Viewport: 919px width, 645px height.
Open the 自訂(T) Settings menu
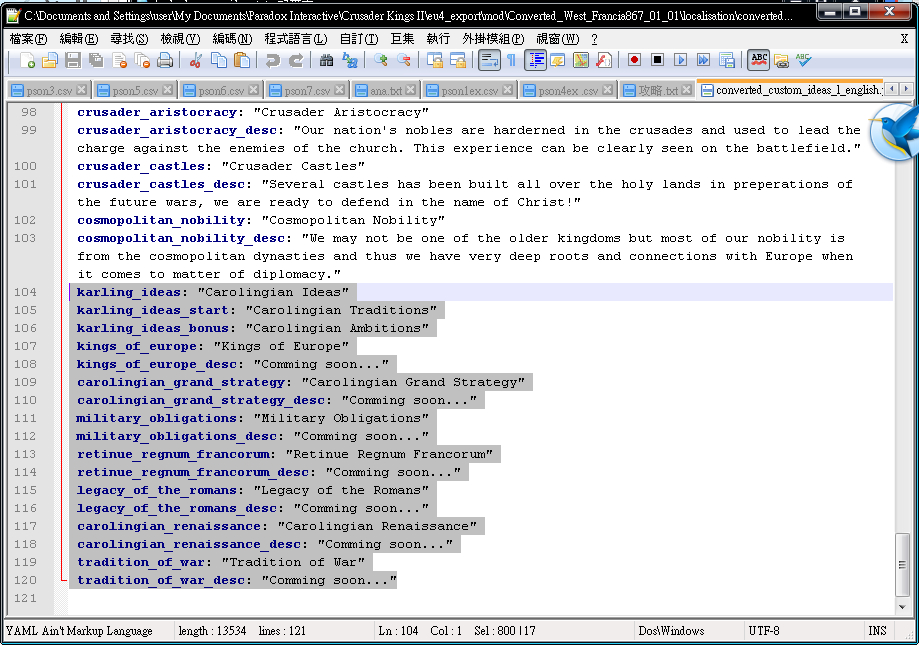pos(359,39)
